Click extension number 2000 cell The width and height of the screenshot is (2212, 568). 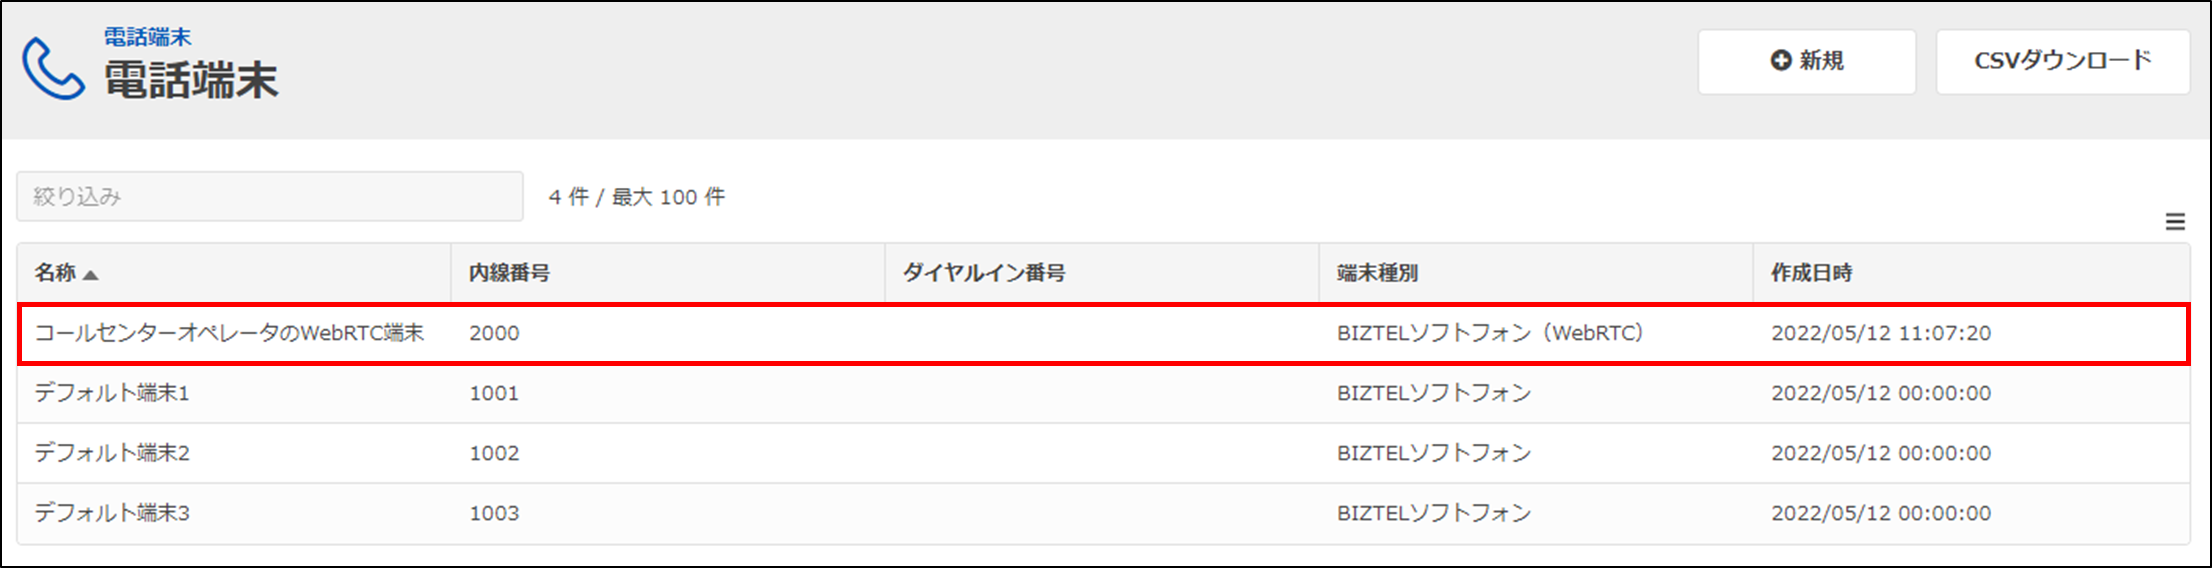[x=494, y=333]
